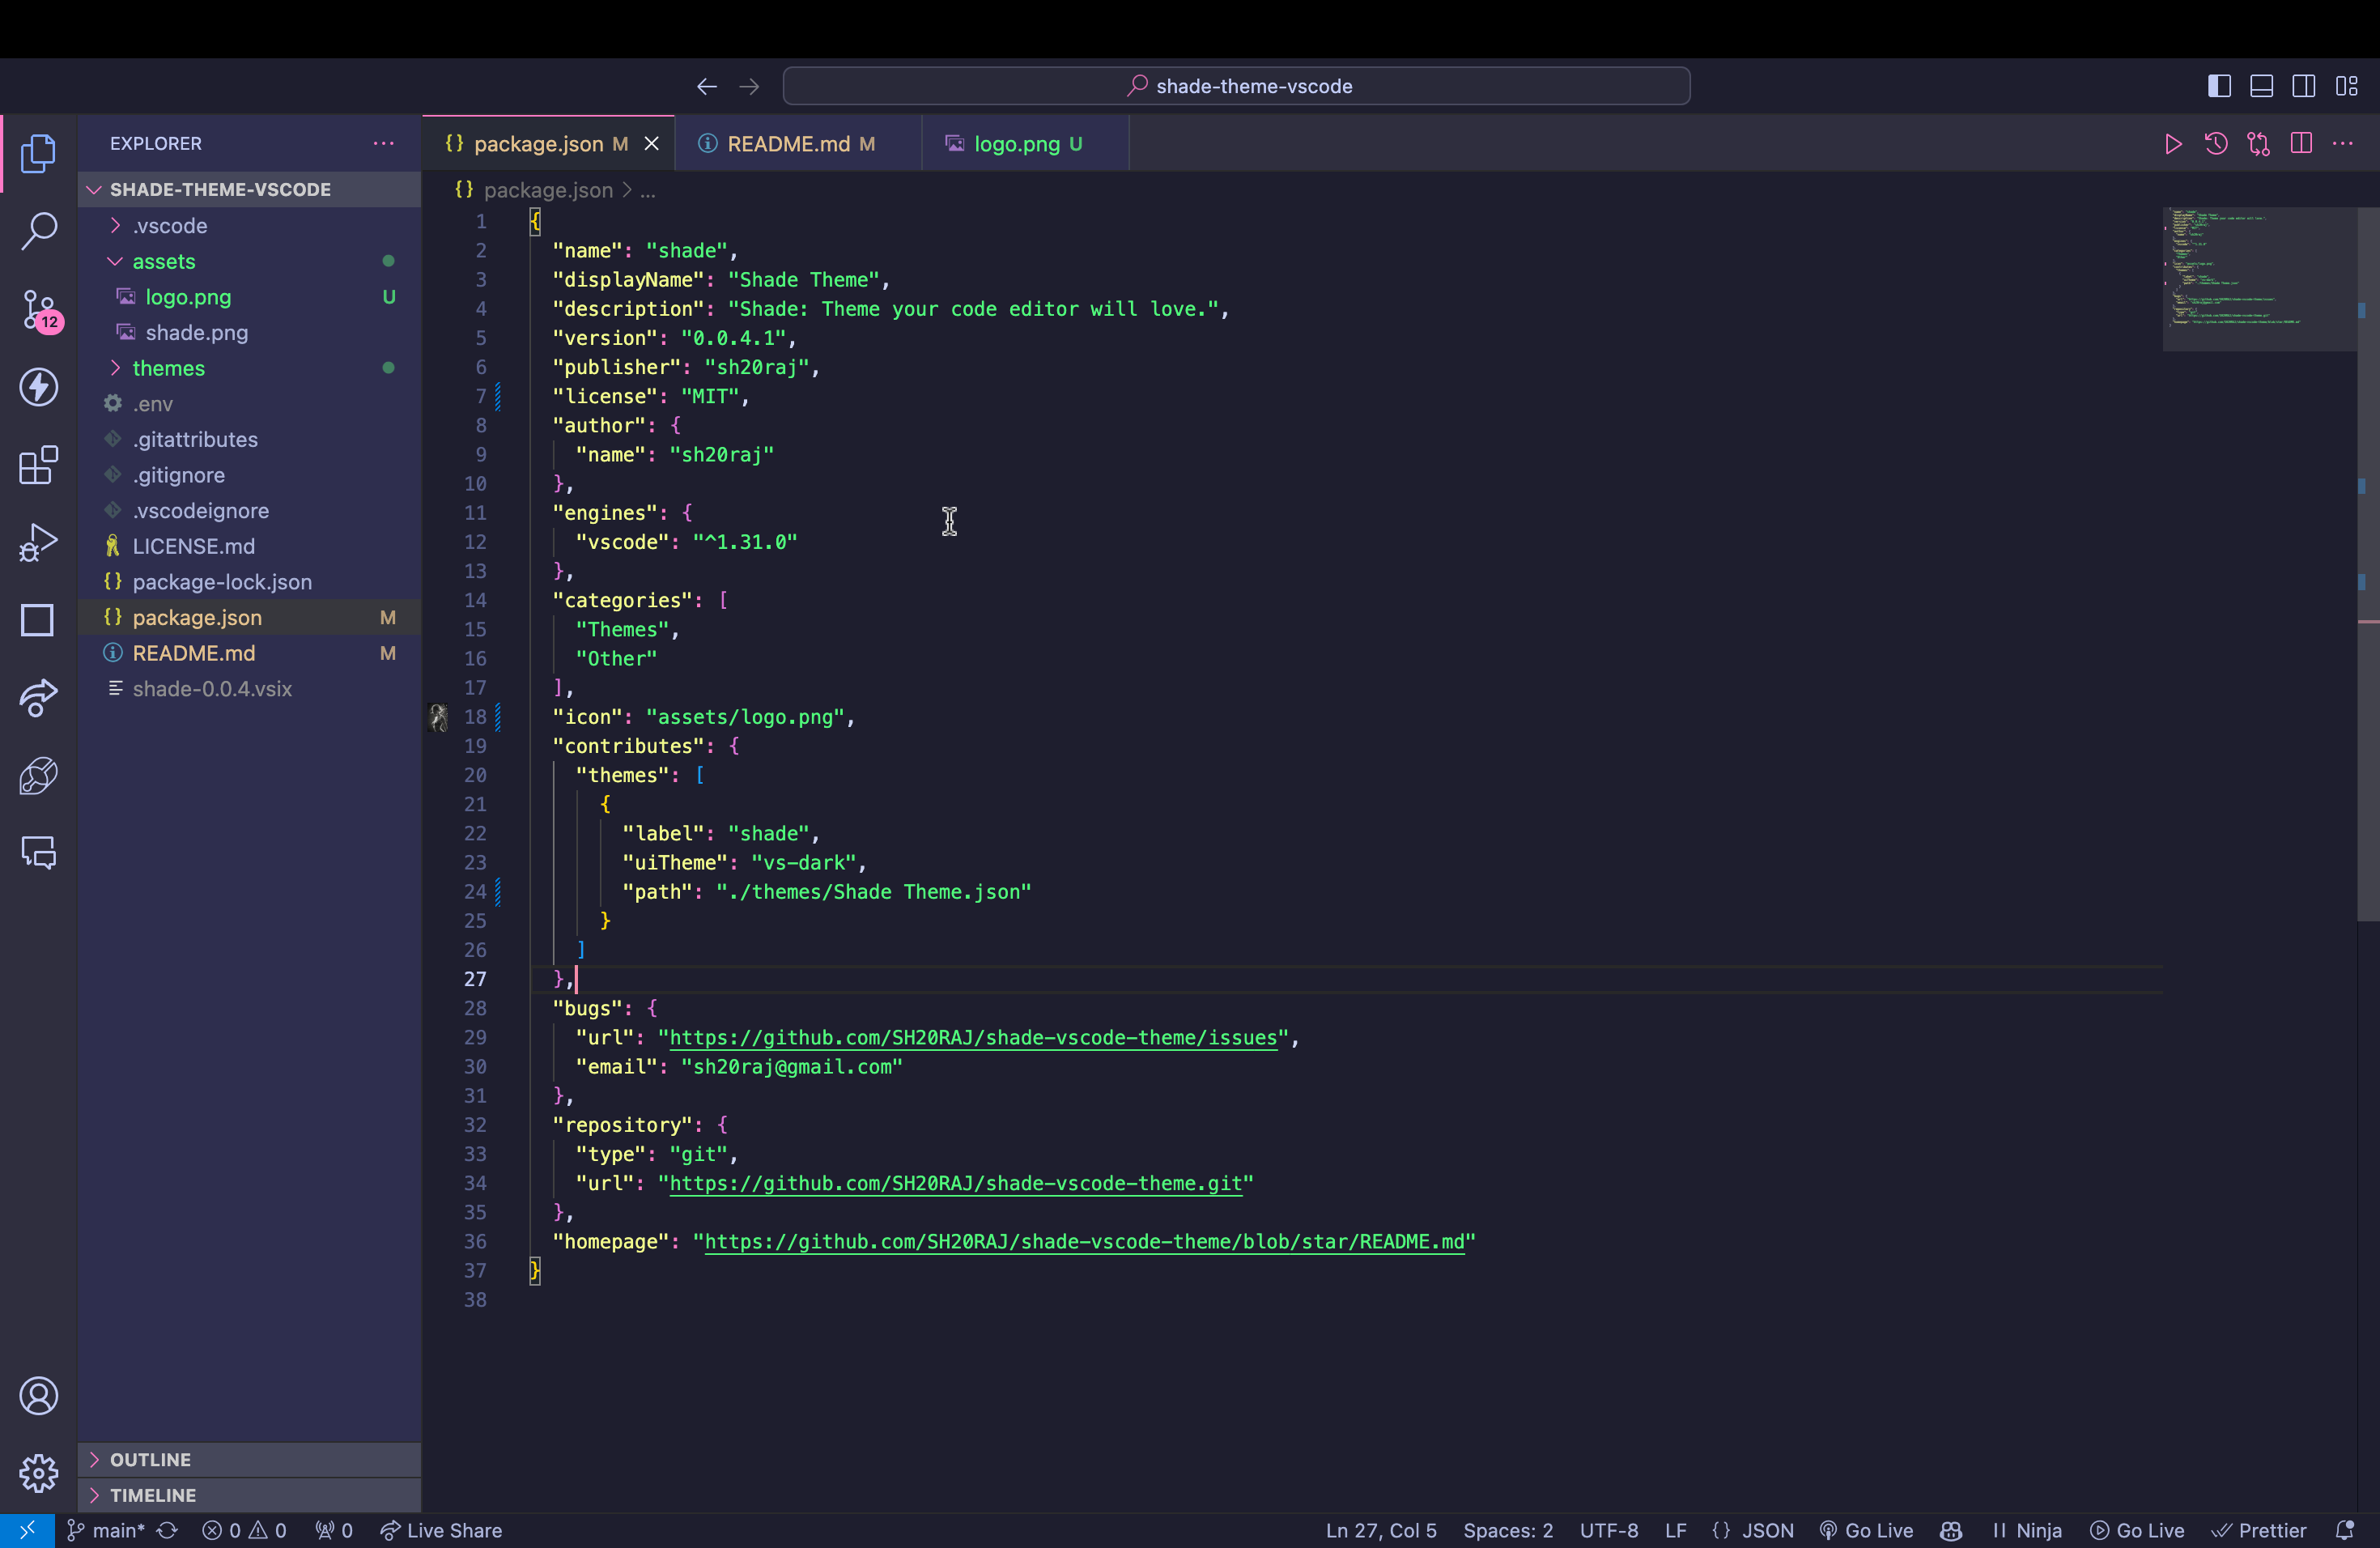Collapse the assets folder
This screenshot has width=2380, height=1548.
[163, 261]
